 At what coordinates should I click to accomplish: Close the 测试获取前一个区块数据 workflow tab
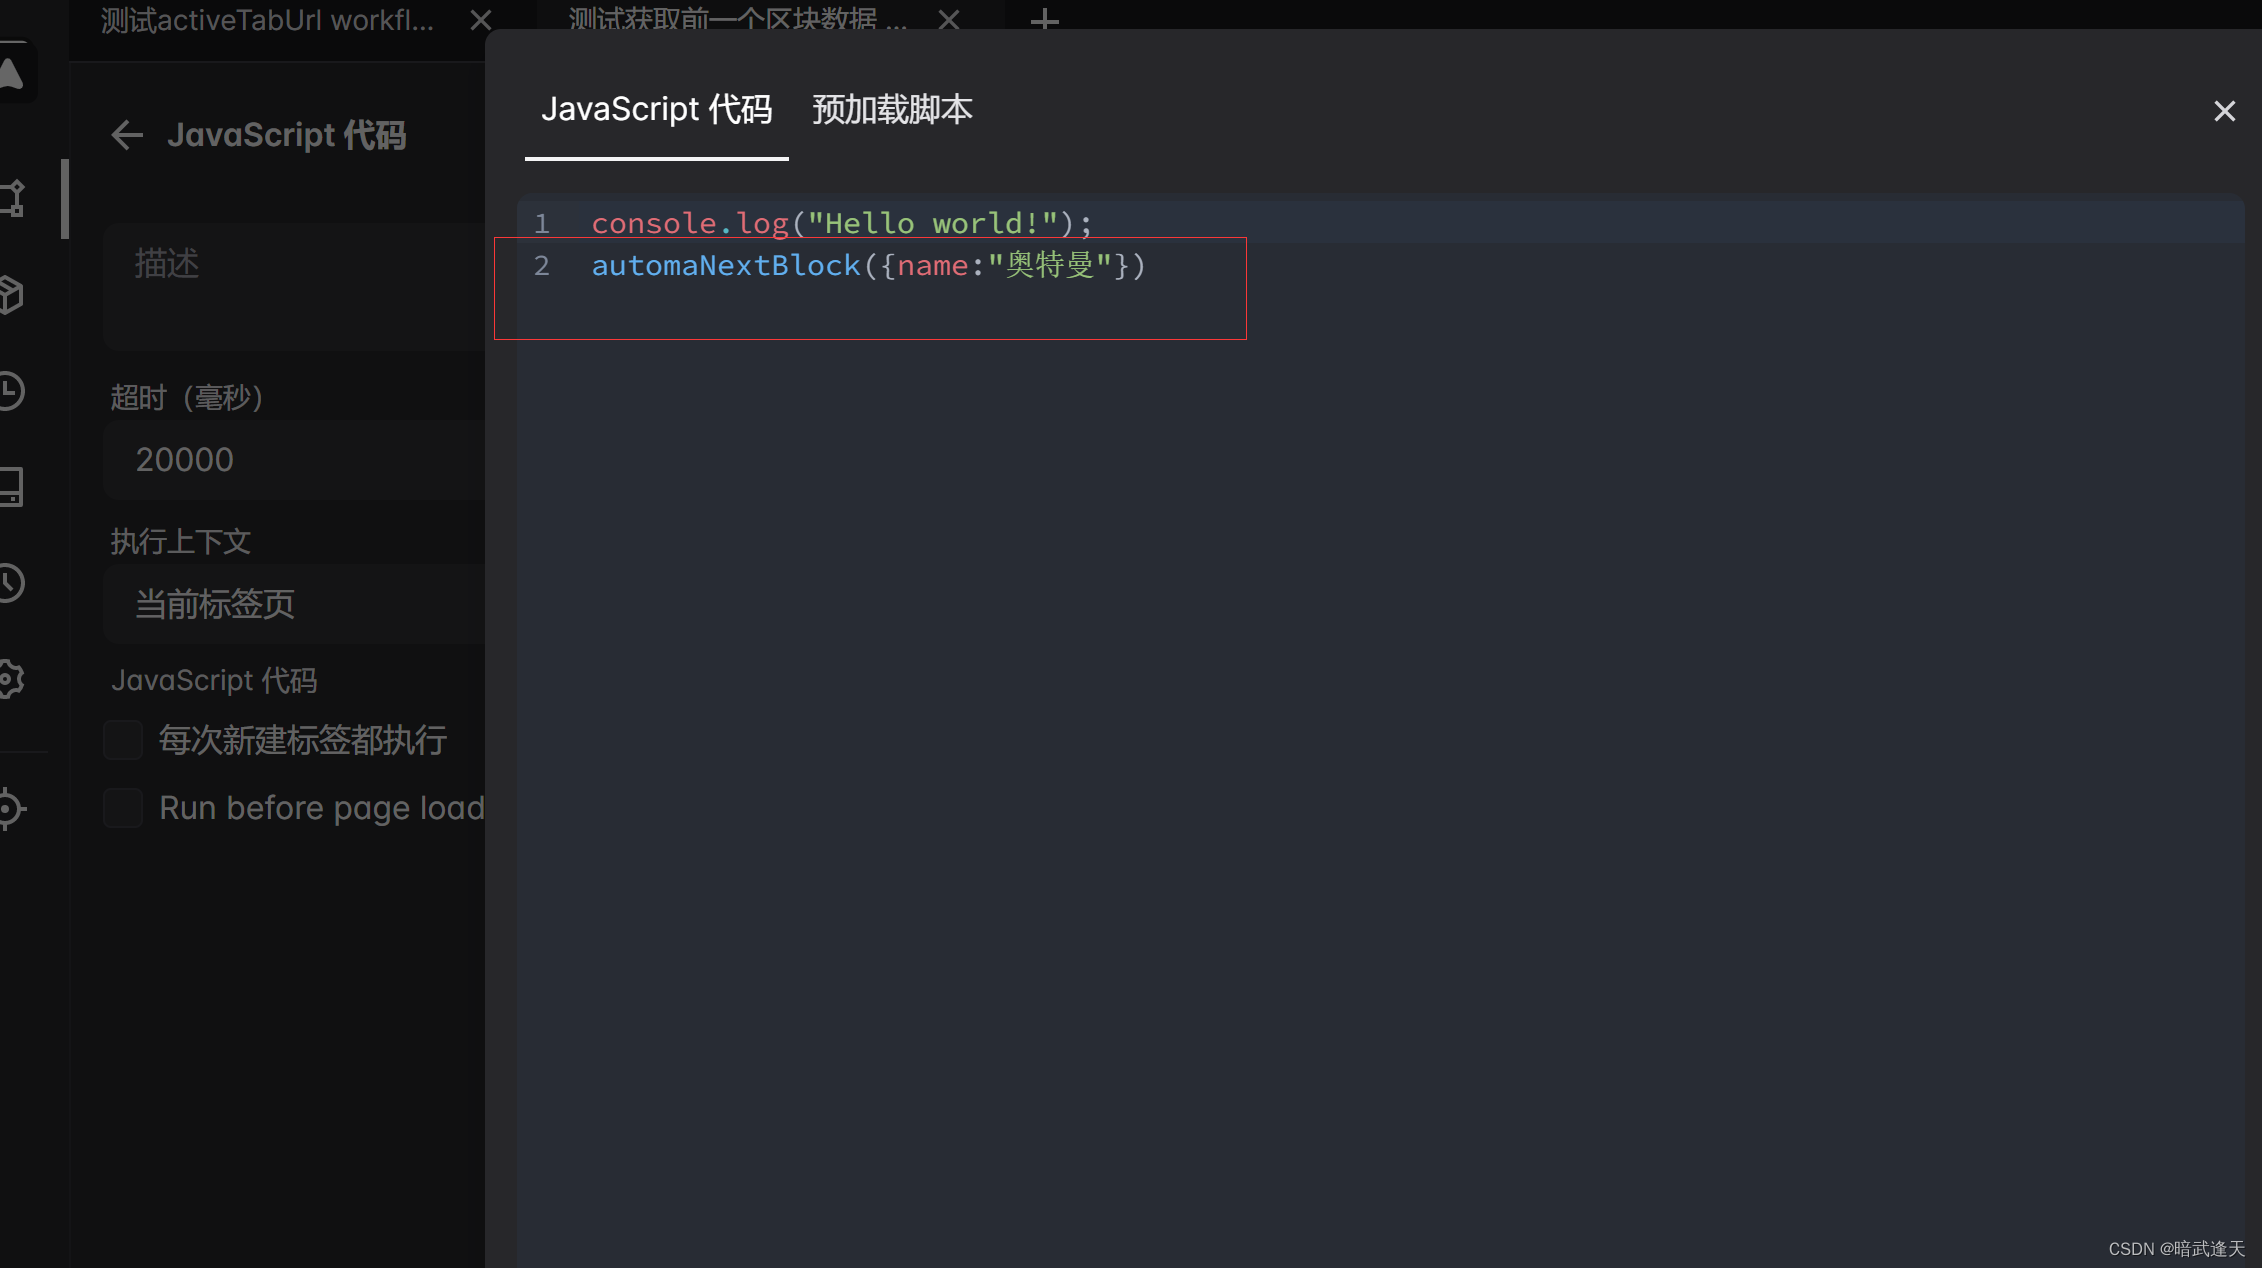tap(949, 20)
